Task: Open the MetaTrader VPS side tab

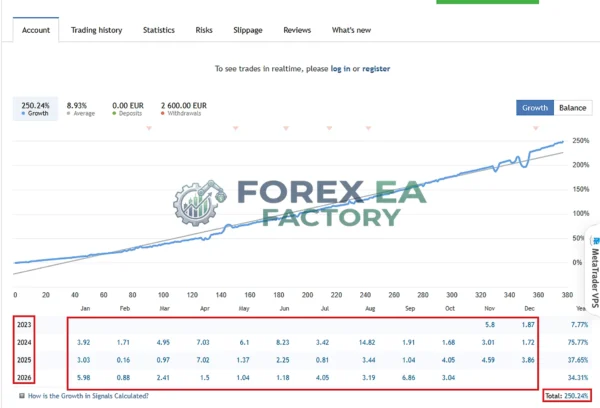Action: tap(594, 272)
